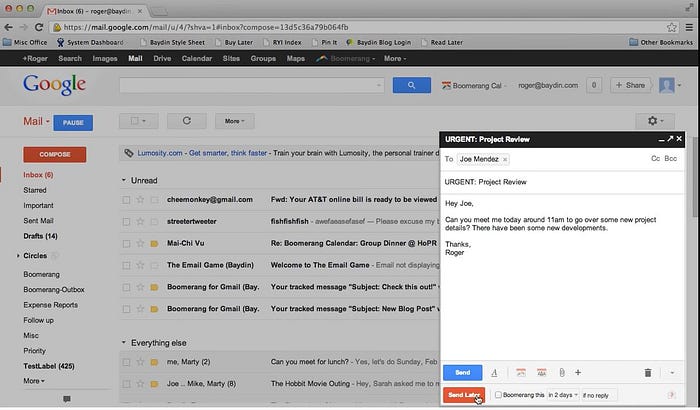Image resolution: width=700 pixels, height=410 pixels.
Task: Bookmark page with the star icon
Action: [672, 27]
